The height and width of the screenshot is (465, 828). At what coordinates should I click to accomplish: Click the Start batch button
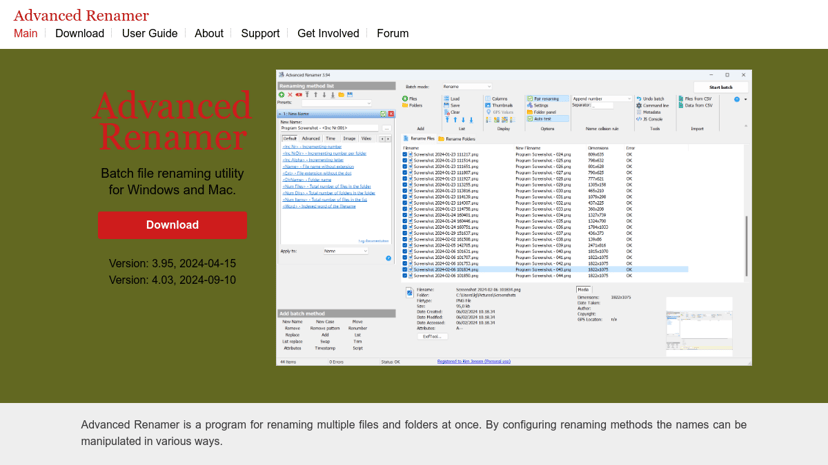(721, 87)
